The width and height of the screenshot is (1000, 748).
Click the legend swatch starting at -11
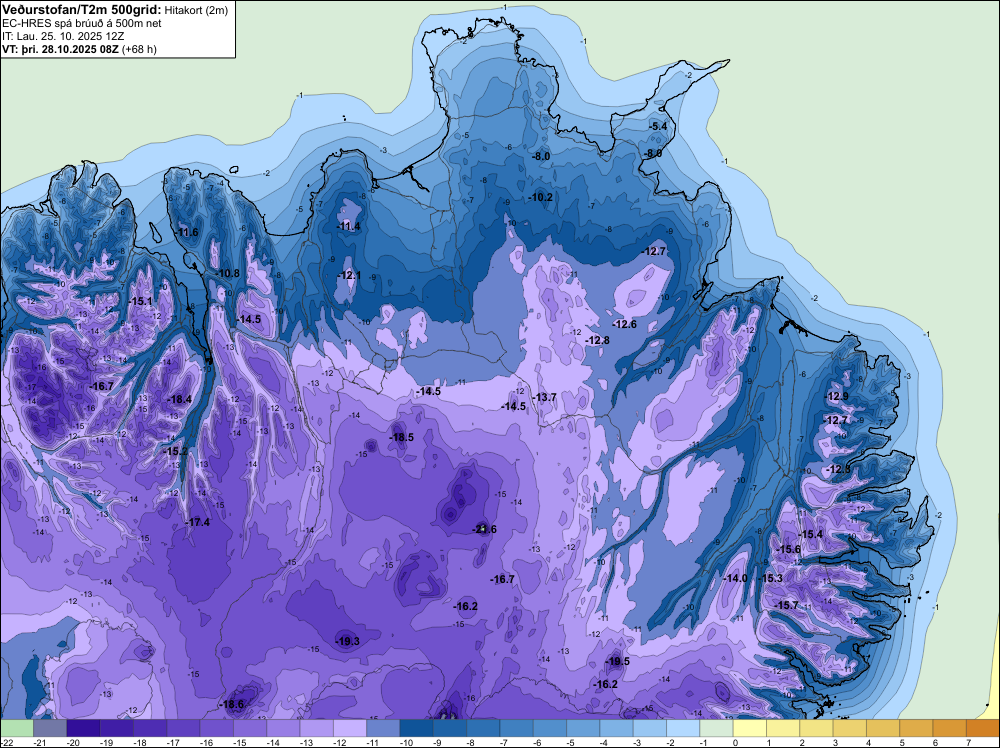(383, 728)
